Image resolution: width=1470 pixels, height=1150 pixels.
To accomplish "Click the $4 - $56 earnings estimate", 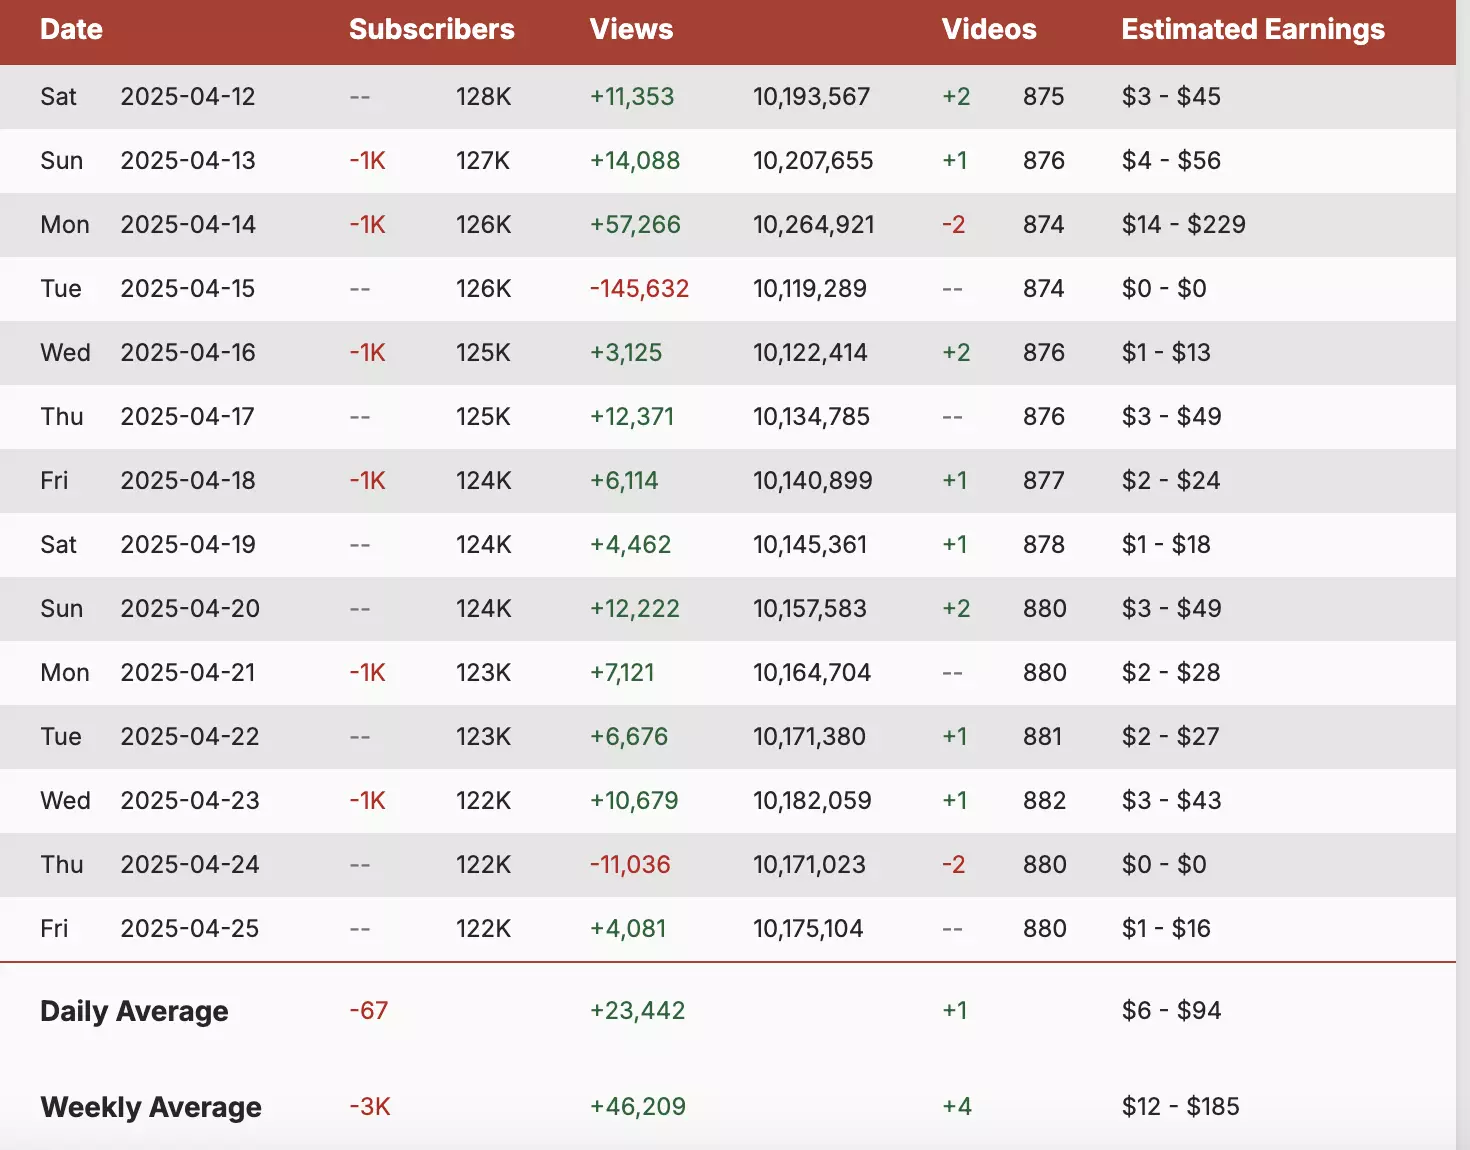I will point(1171,161).
